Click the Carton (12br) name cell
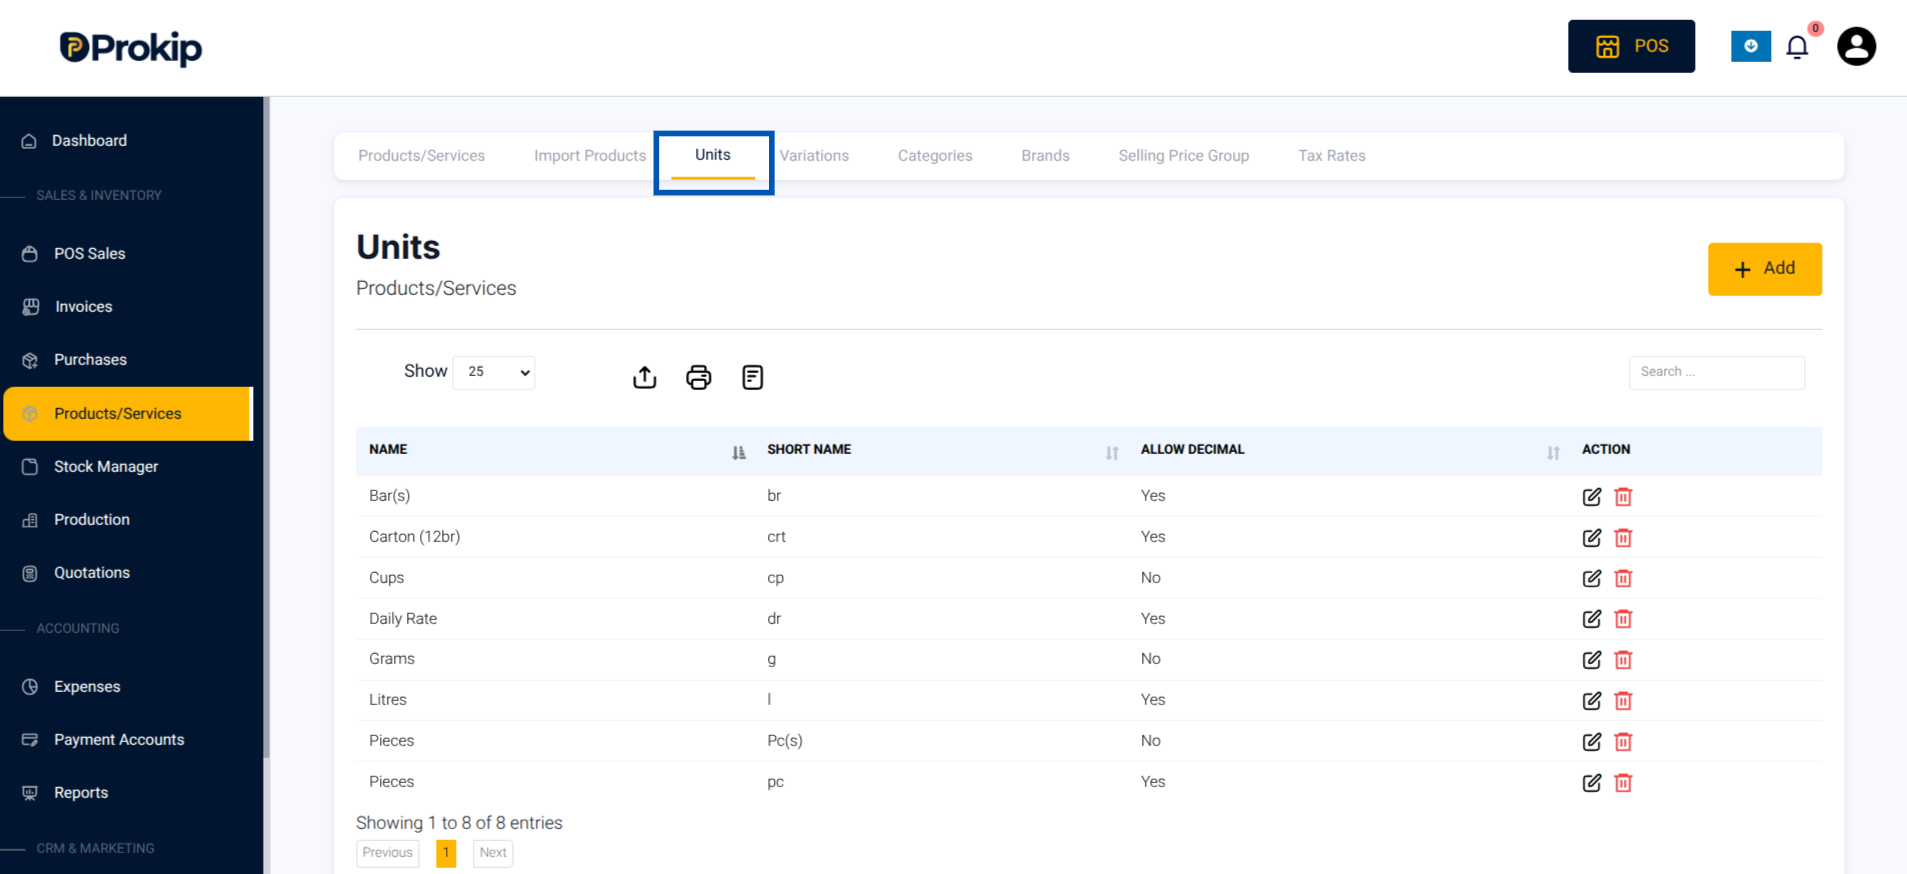Image resolution: width=1907 pixels, height=874 pixels. pyautogui.click(x=415, y=537)
